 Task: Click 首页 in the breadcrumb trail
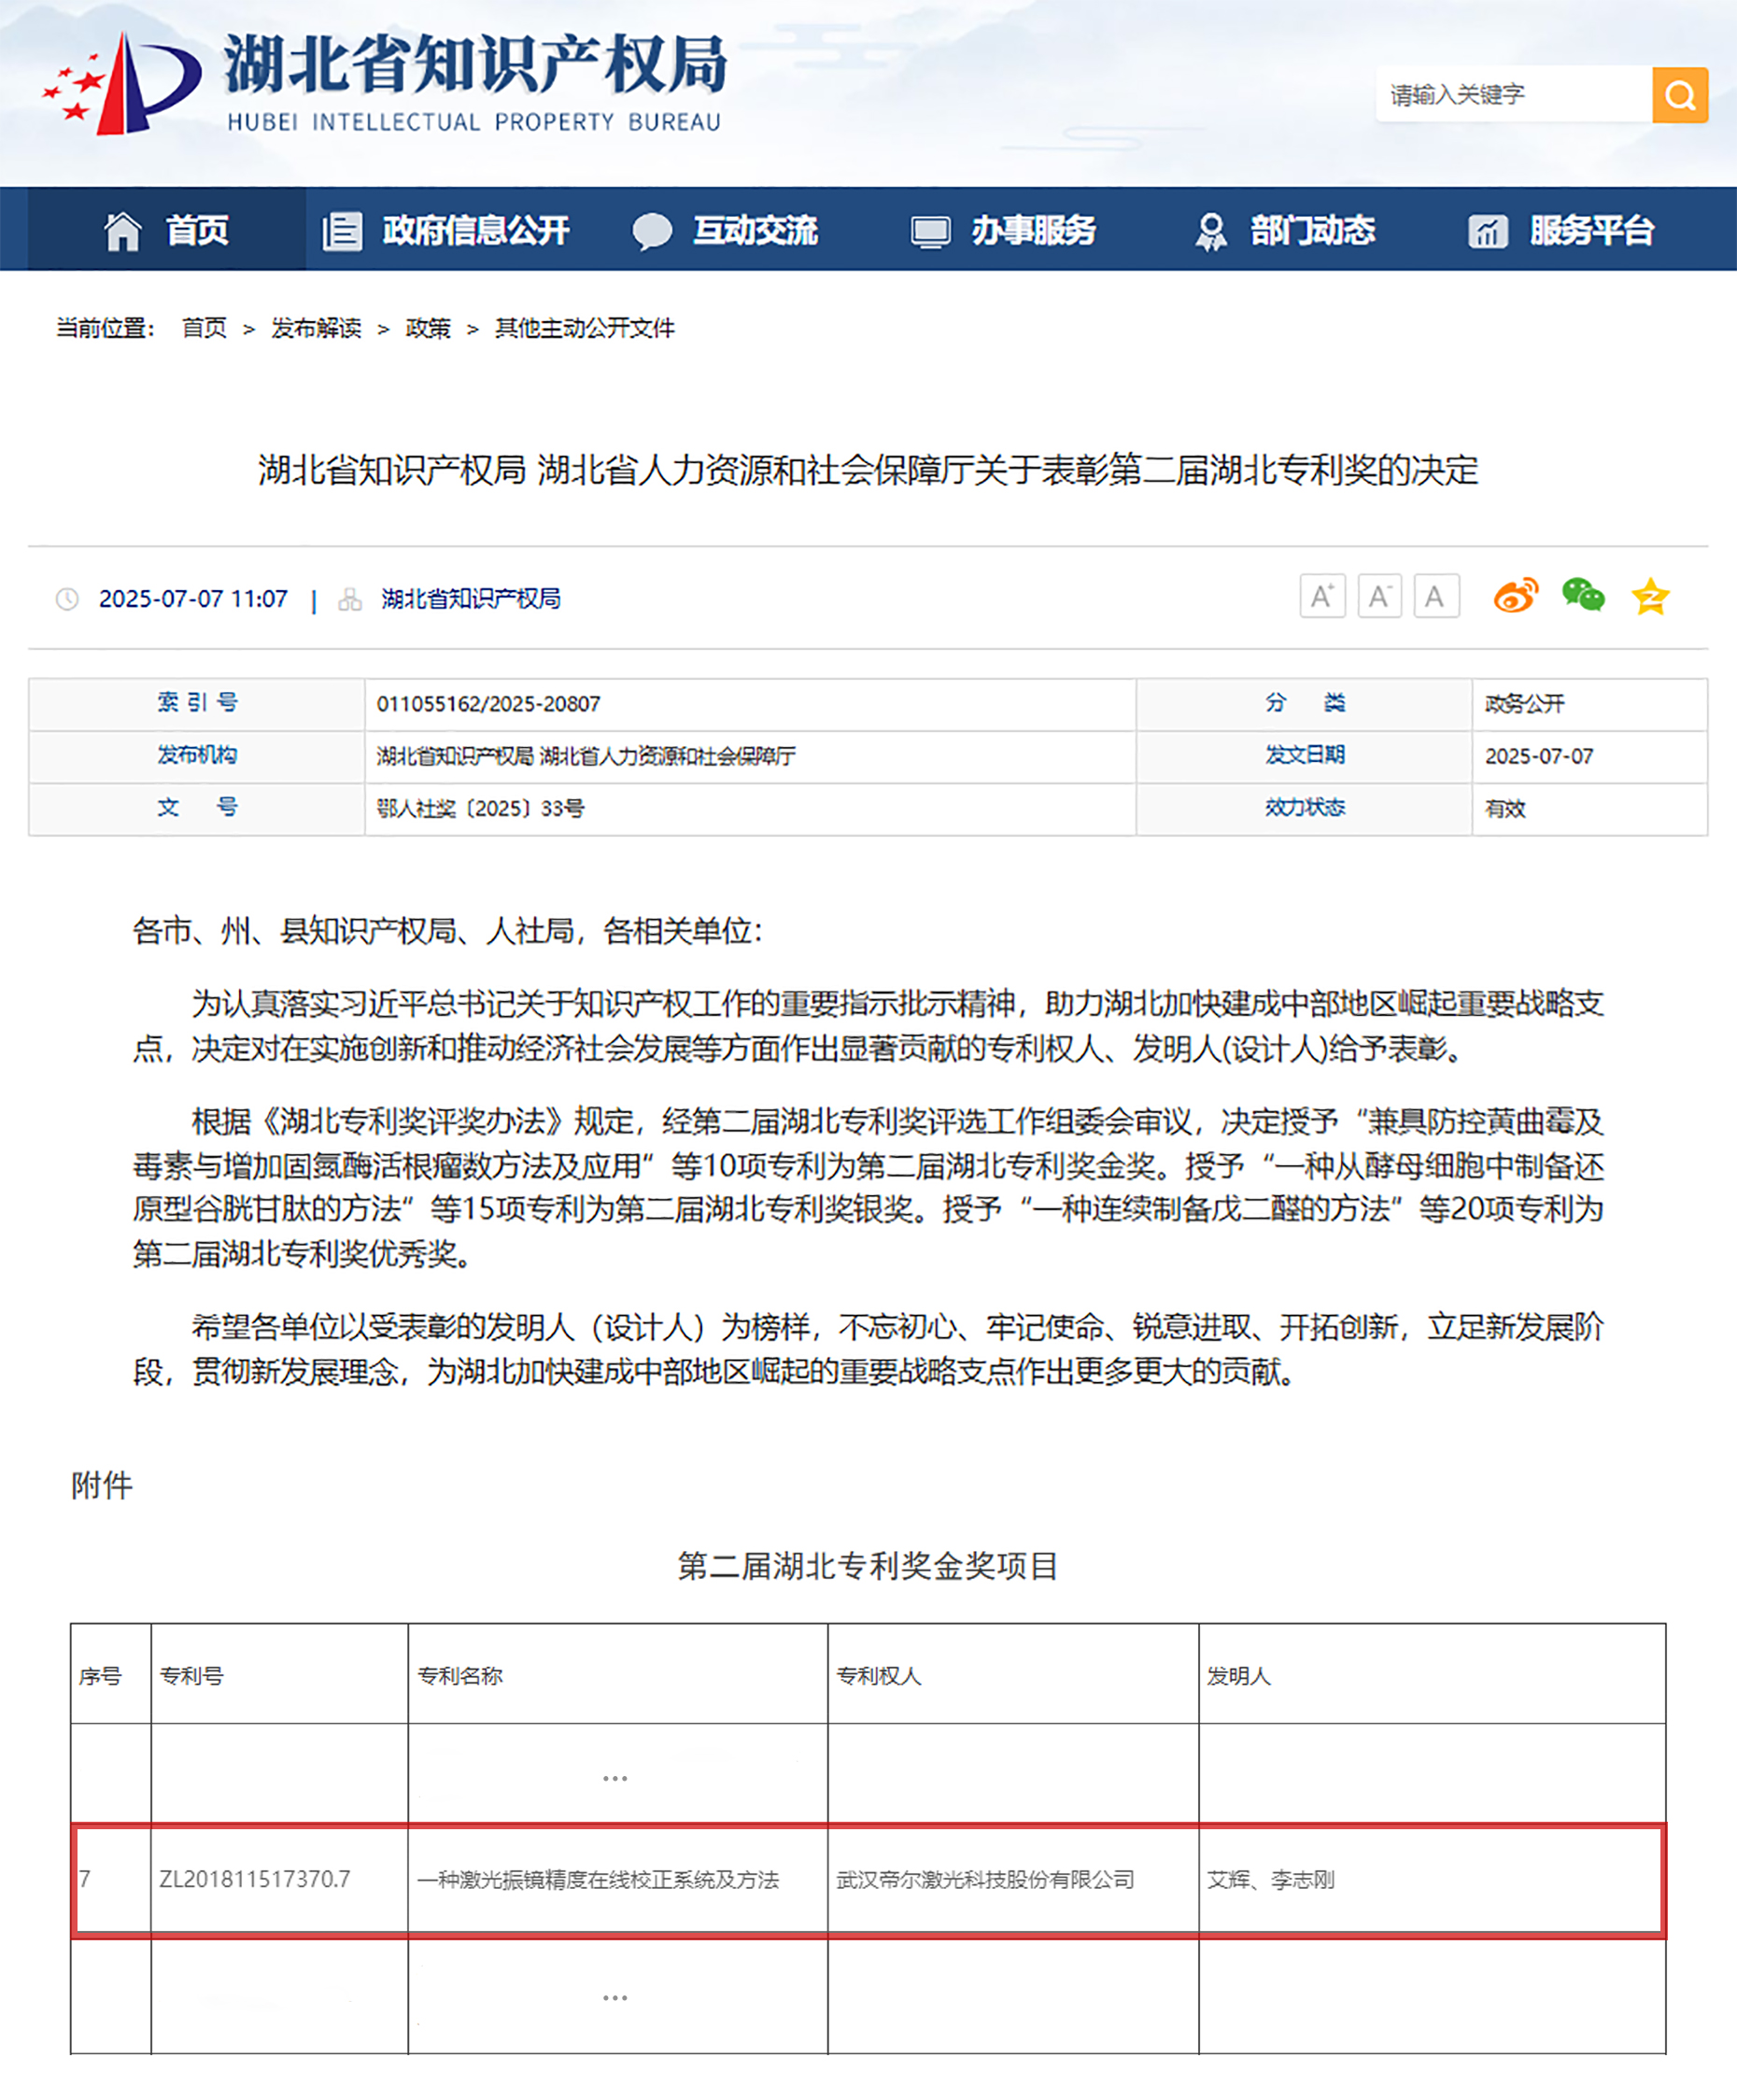(204, 328)
